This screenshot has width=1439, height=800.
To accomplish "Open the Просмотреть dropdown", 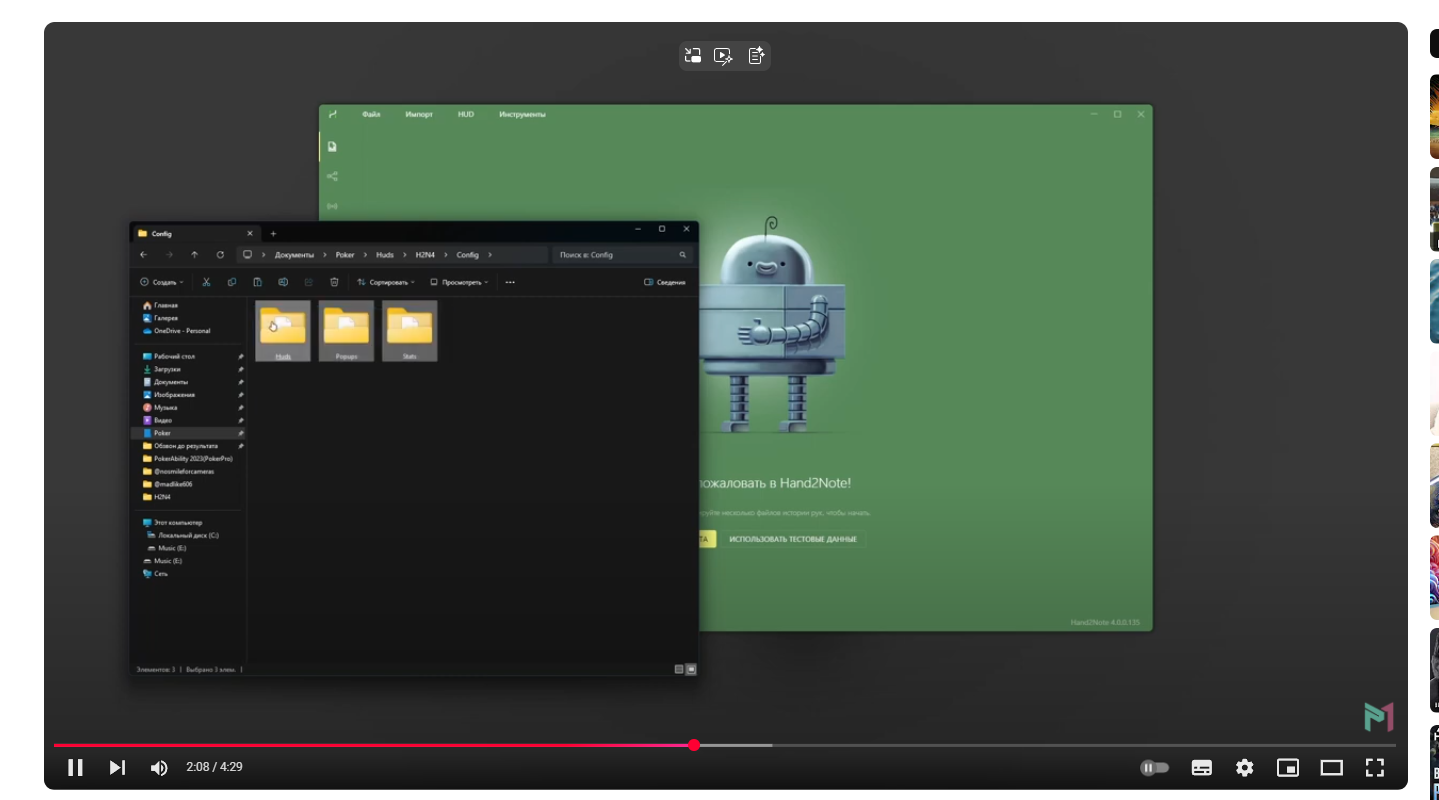I will [459, 282].
